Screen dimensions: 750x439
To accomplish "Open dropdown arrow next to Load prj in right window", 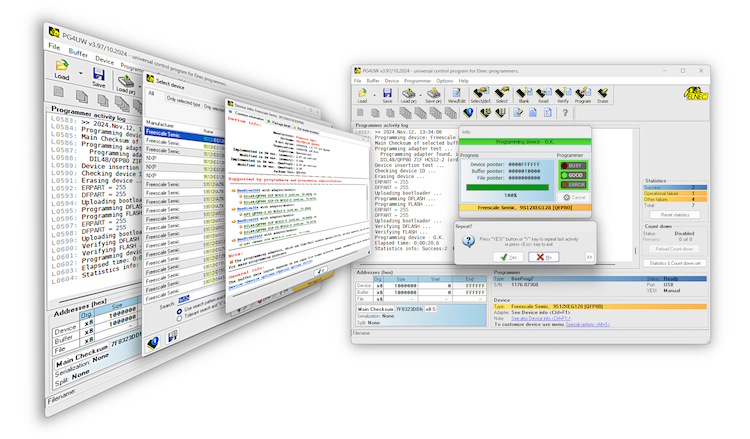I will 420,95.
